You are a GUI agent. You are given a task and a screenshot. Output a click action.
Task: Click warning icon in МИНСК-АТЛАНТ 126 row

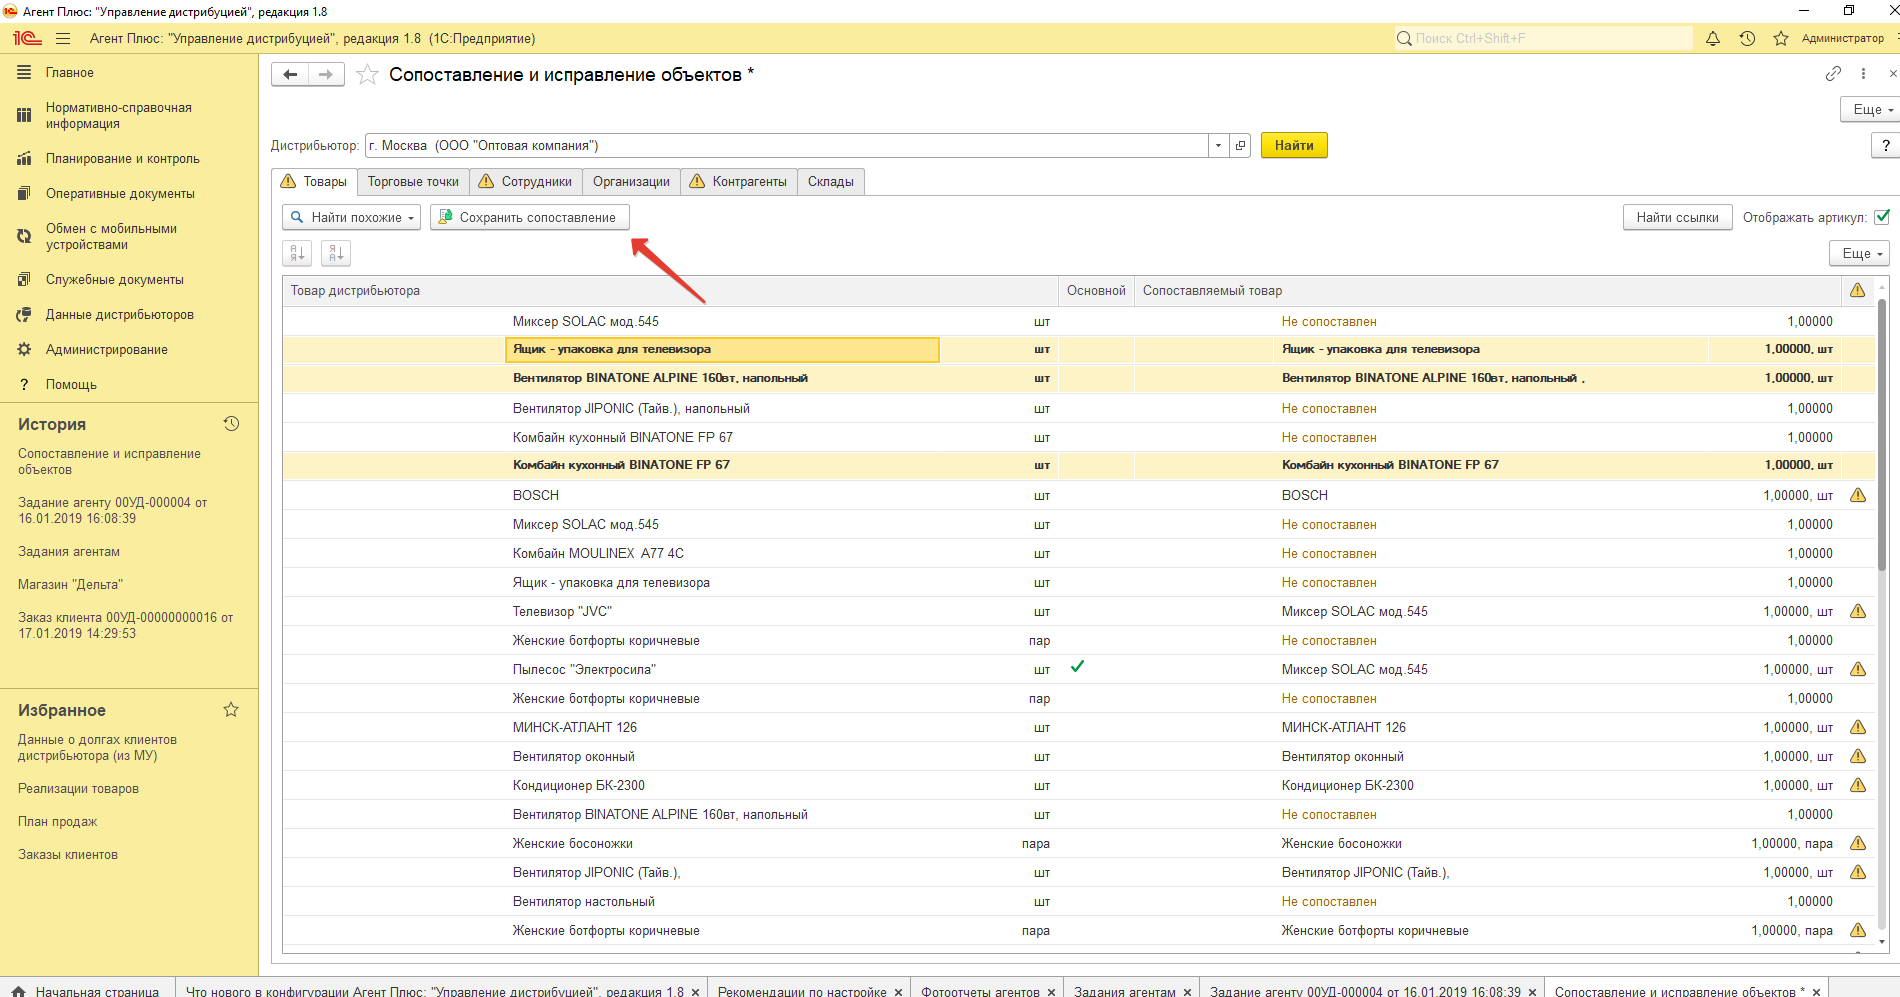coord(1858,727)
